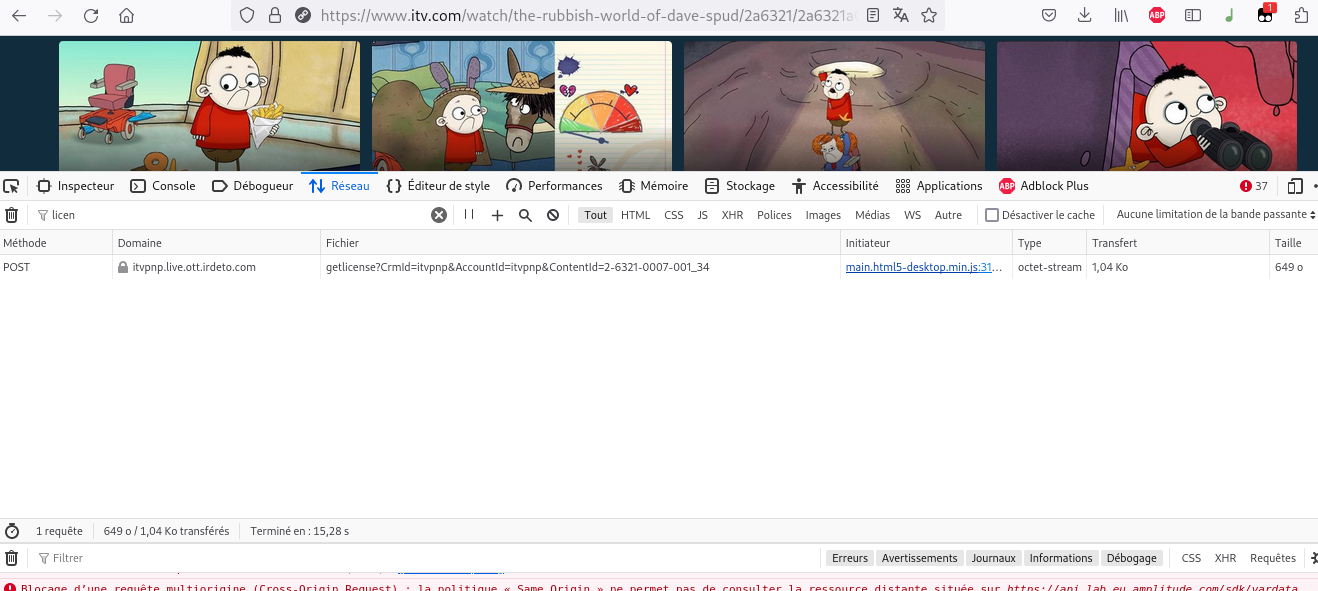Screen dimensions: 1318x591
Task: Toggle Informations console filter
Action: pos(1061,558)
